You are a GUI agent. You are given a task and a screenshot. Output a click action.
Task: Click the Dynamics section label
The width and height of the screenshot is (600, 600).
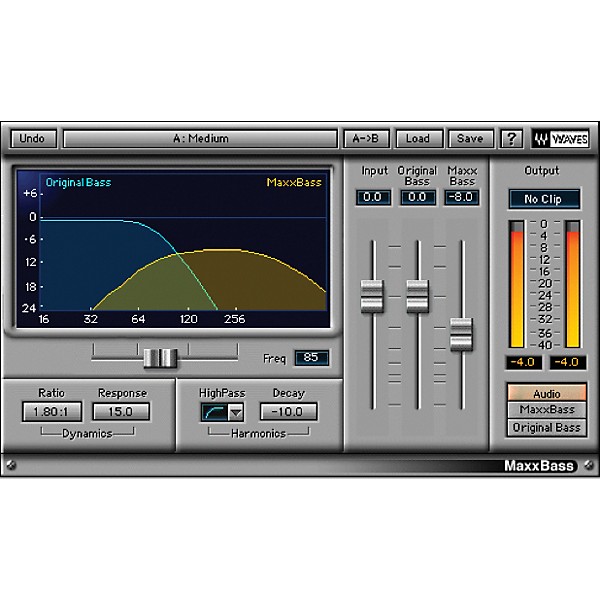87,434
